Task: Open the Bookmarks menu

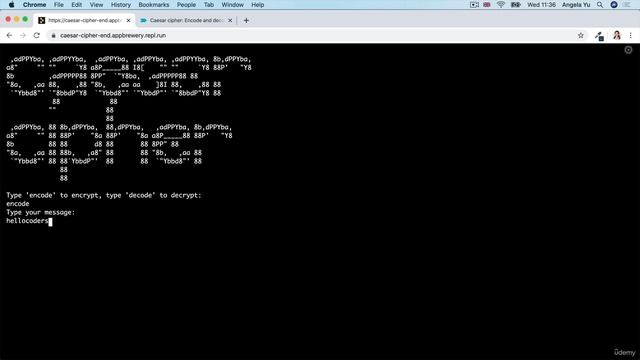Action: [x=154, y=5]
